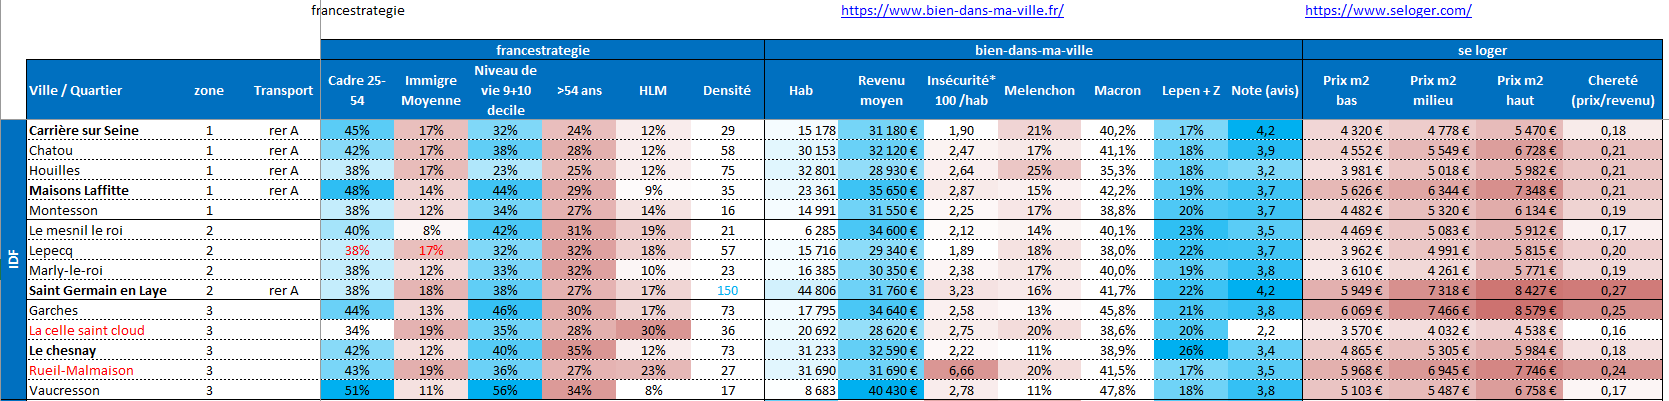Select the 'Melenchon' column header
Screen dimensions: 1669x401
click(x=1040, y=90)
